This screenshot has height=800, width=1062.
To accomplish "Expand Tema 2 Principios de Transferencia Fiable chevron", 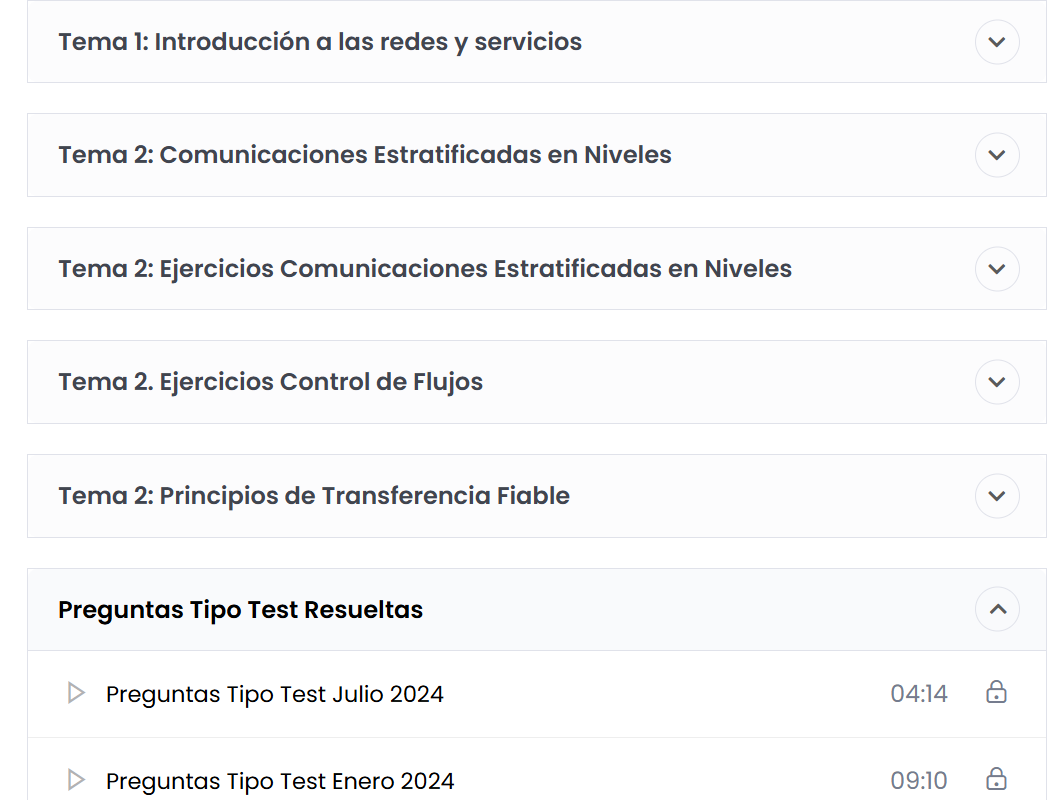I will tap(997, 496).
